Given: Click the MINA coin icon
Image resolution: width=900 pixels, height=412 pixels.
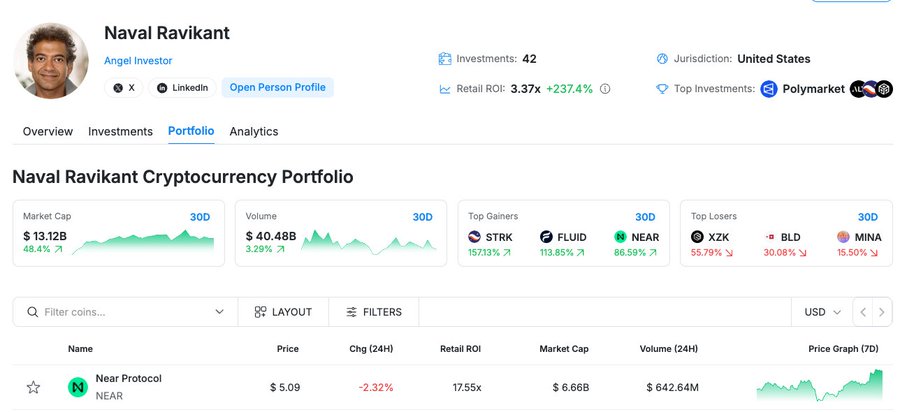Looking at the screenshot, I should point(843,237).
